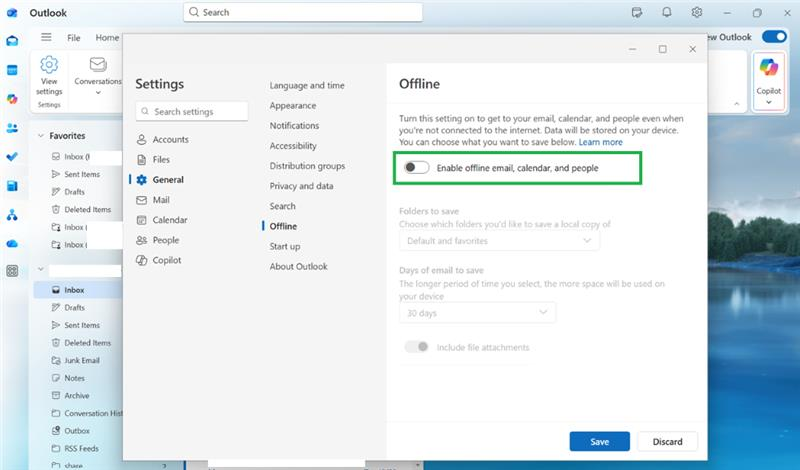Click the Discard button

tap(667, 442)
